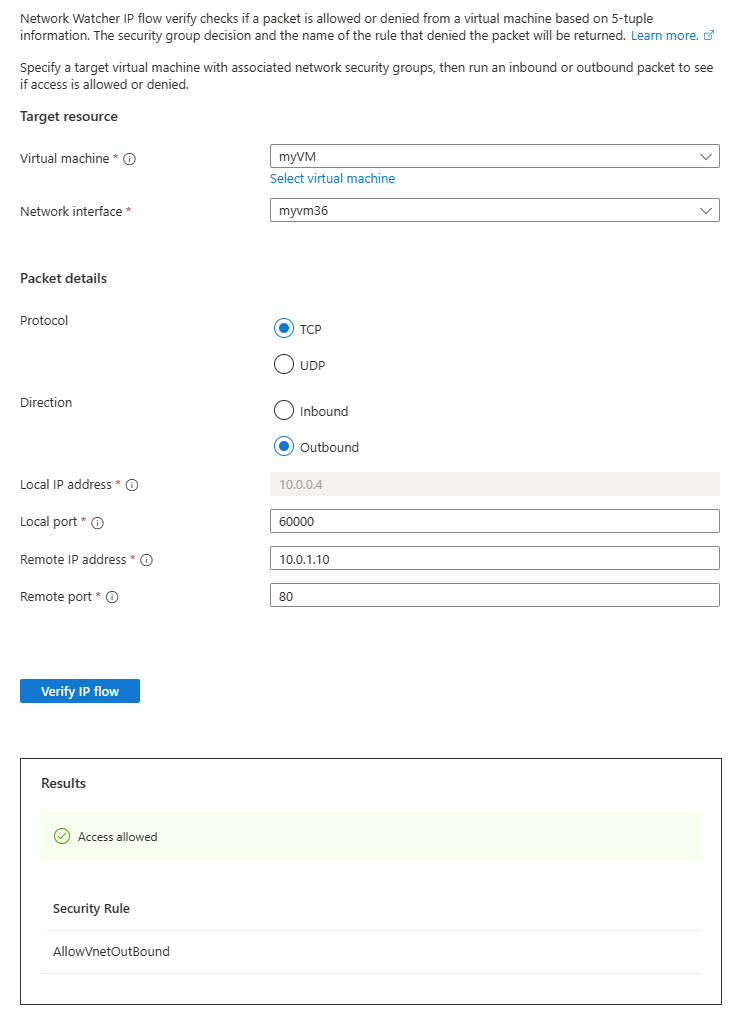Image resolution: width=741 pixels, height=1021 pixels.
Task: Click the Select virtual machine link
Action: [x=332, y=179]
